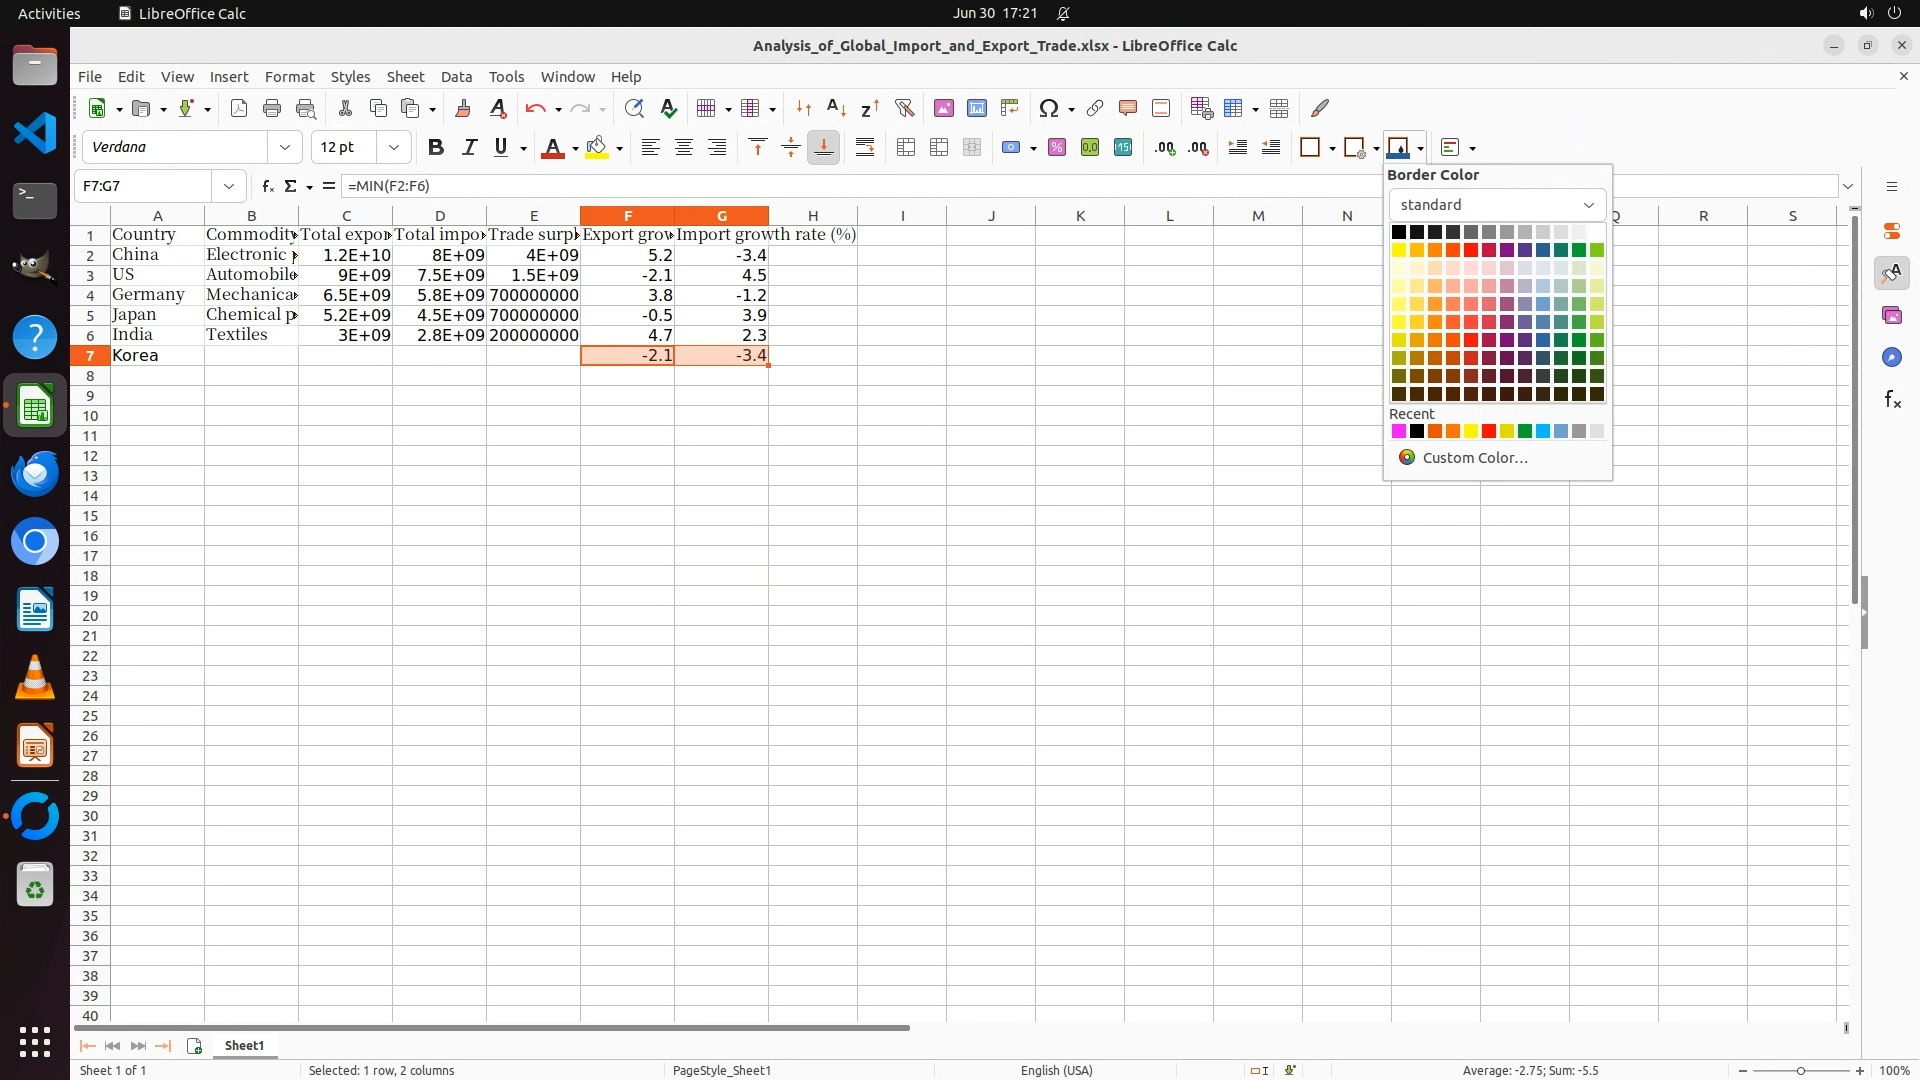Open the font name Verdana dropdown
This screenshot has height=1080, width=1920.
click(x=285, y=147)
